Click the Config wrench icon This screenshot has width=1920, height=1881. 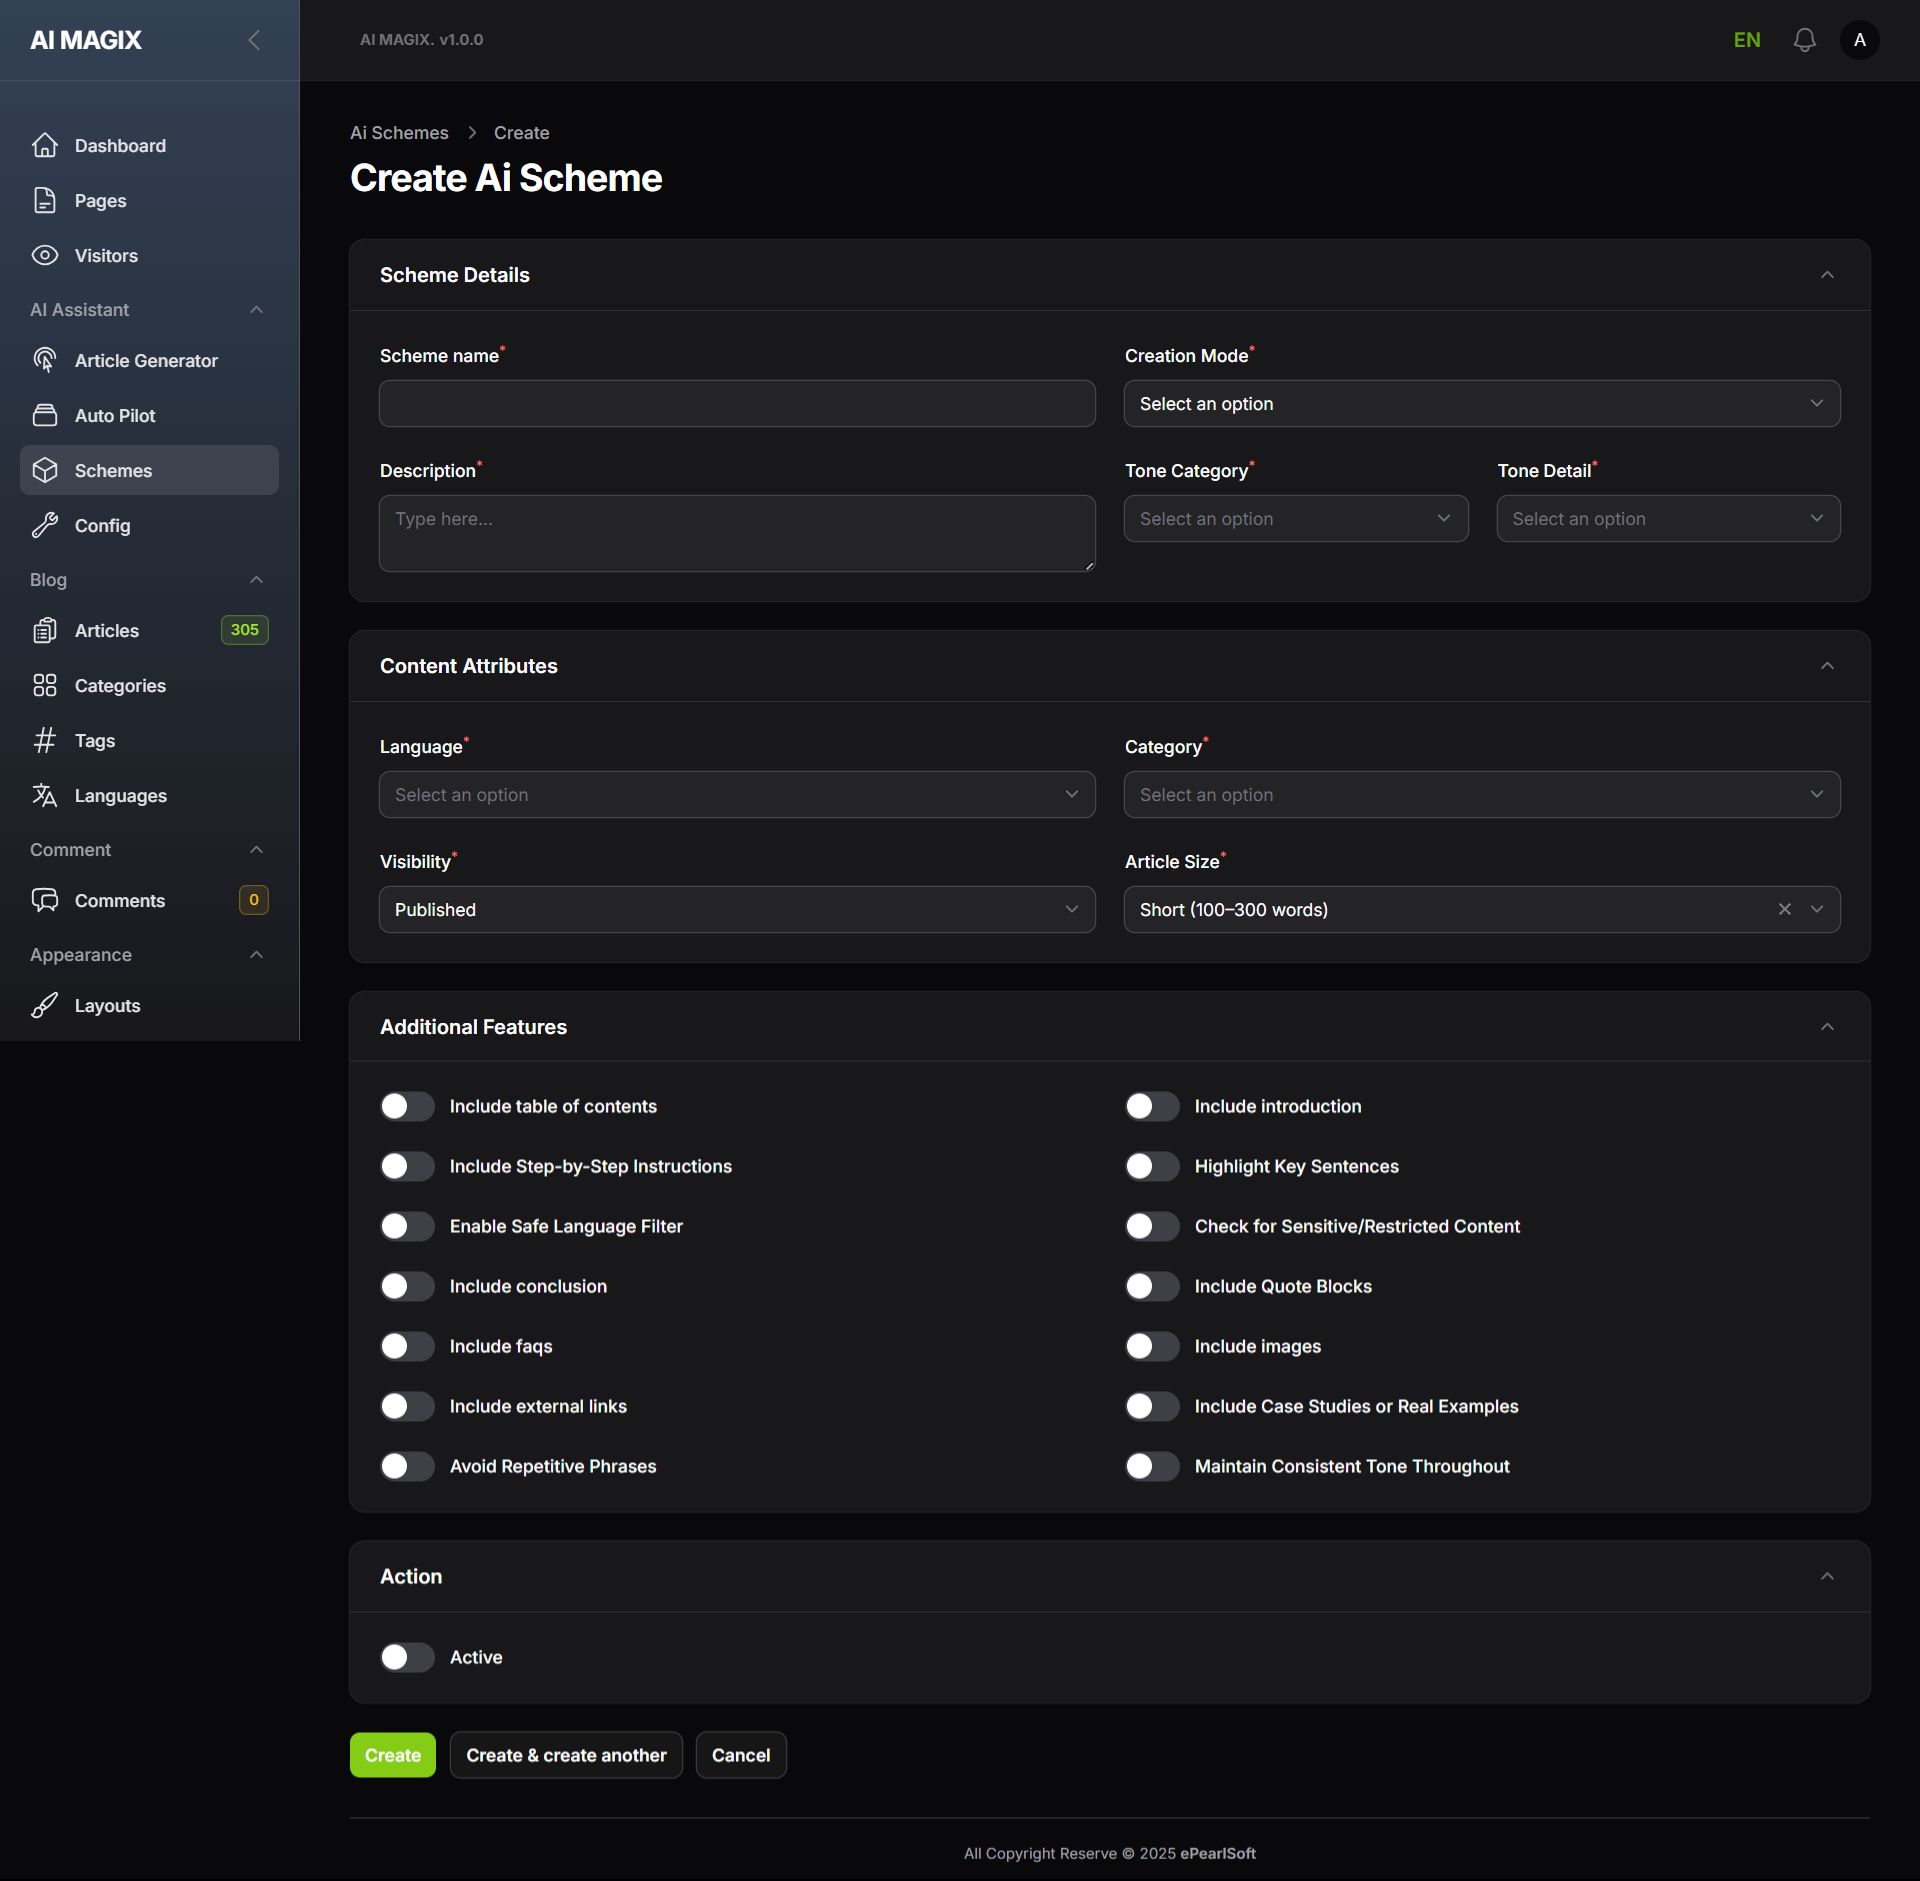tap(45, 525)
